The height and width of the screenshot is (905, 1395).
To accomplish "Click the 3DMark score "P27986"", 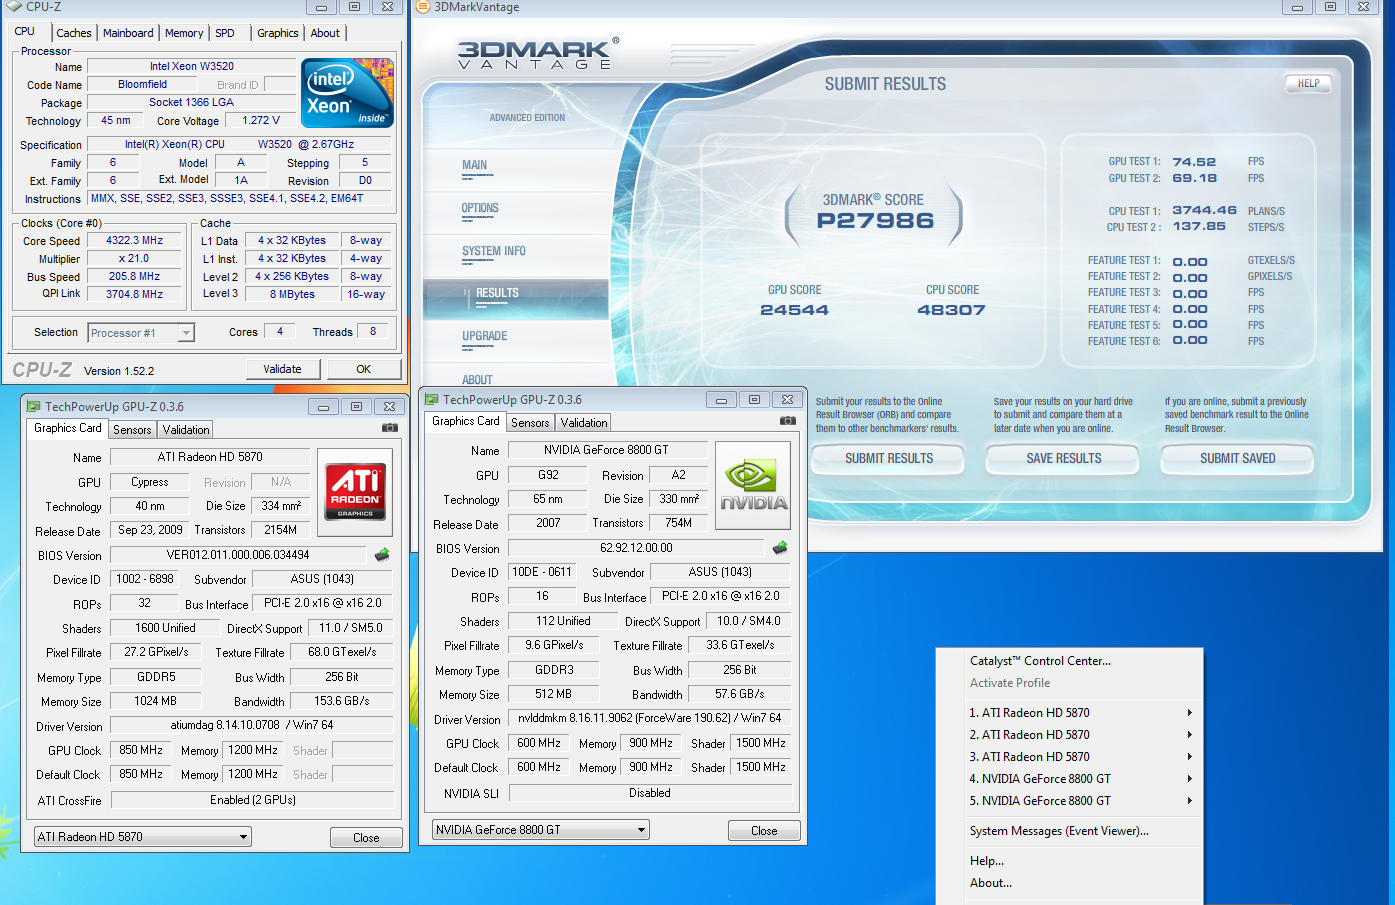I will click(x=875, y=221).
